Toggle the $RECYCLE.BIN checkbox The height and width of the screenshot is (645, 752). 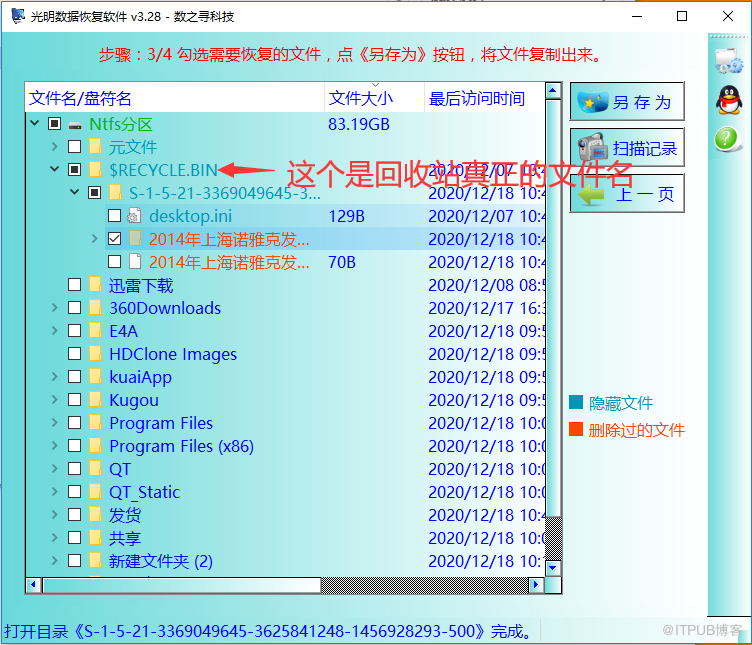[x=74, y=169]
